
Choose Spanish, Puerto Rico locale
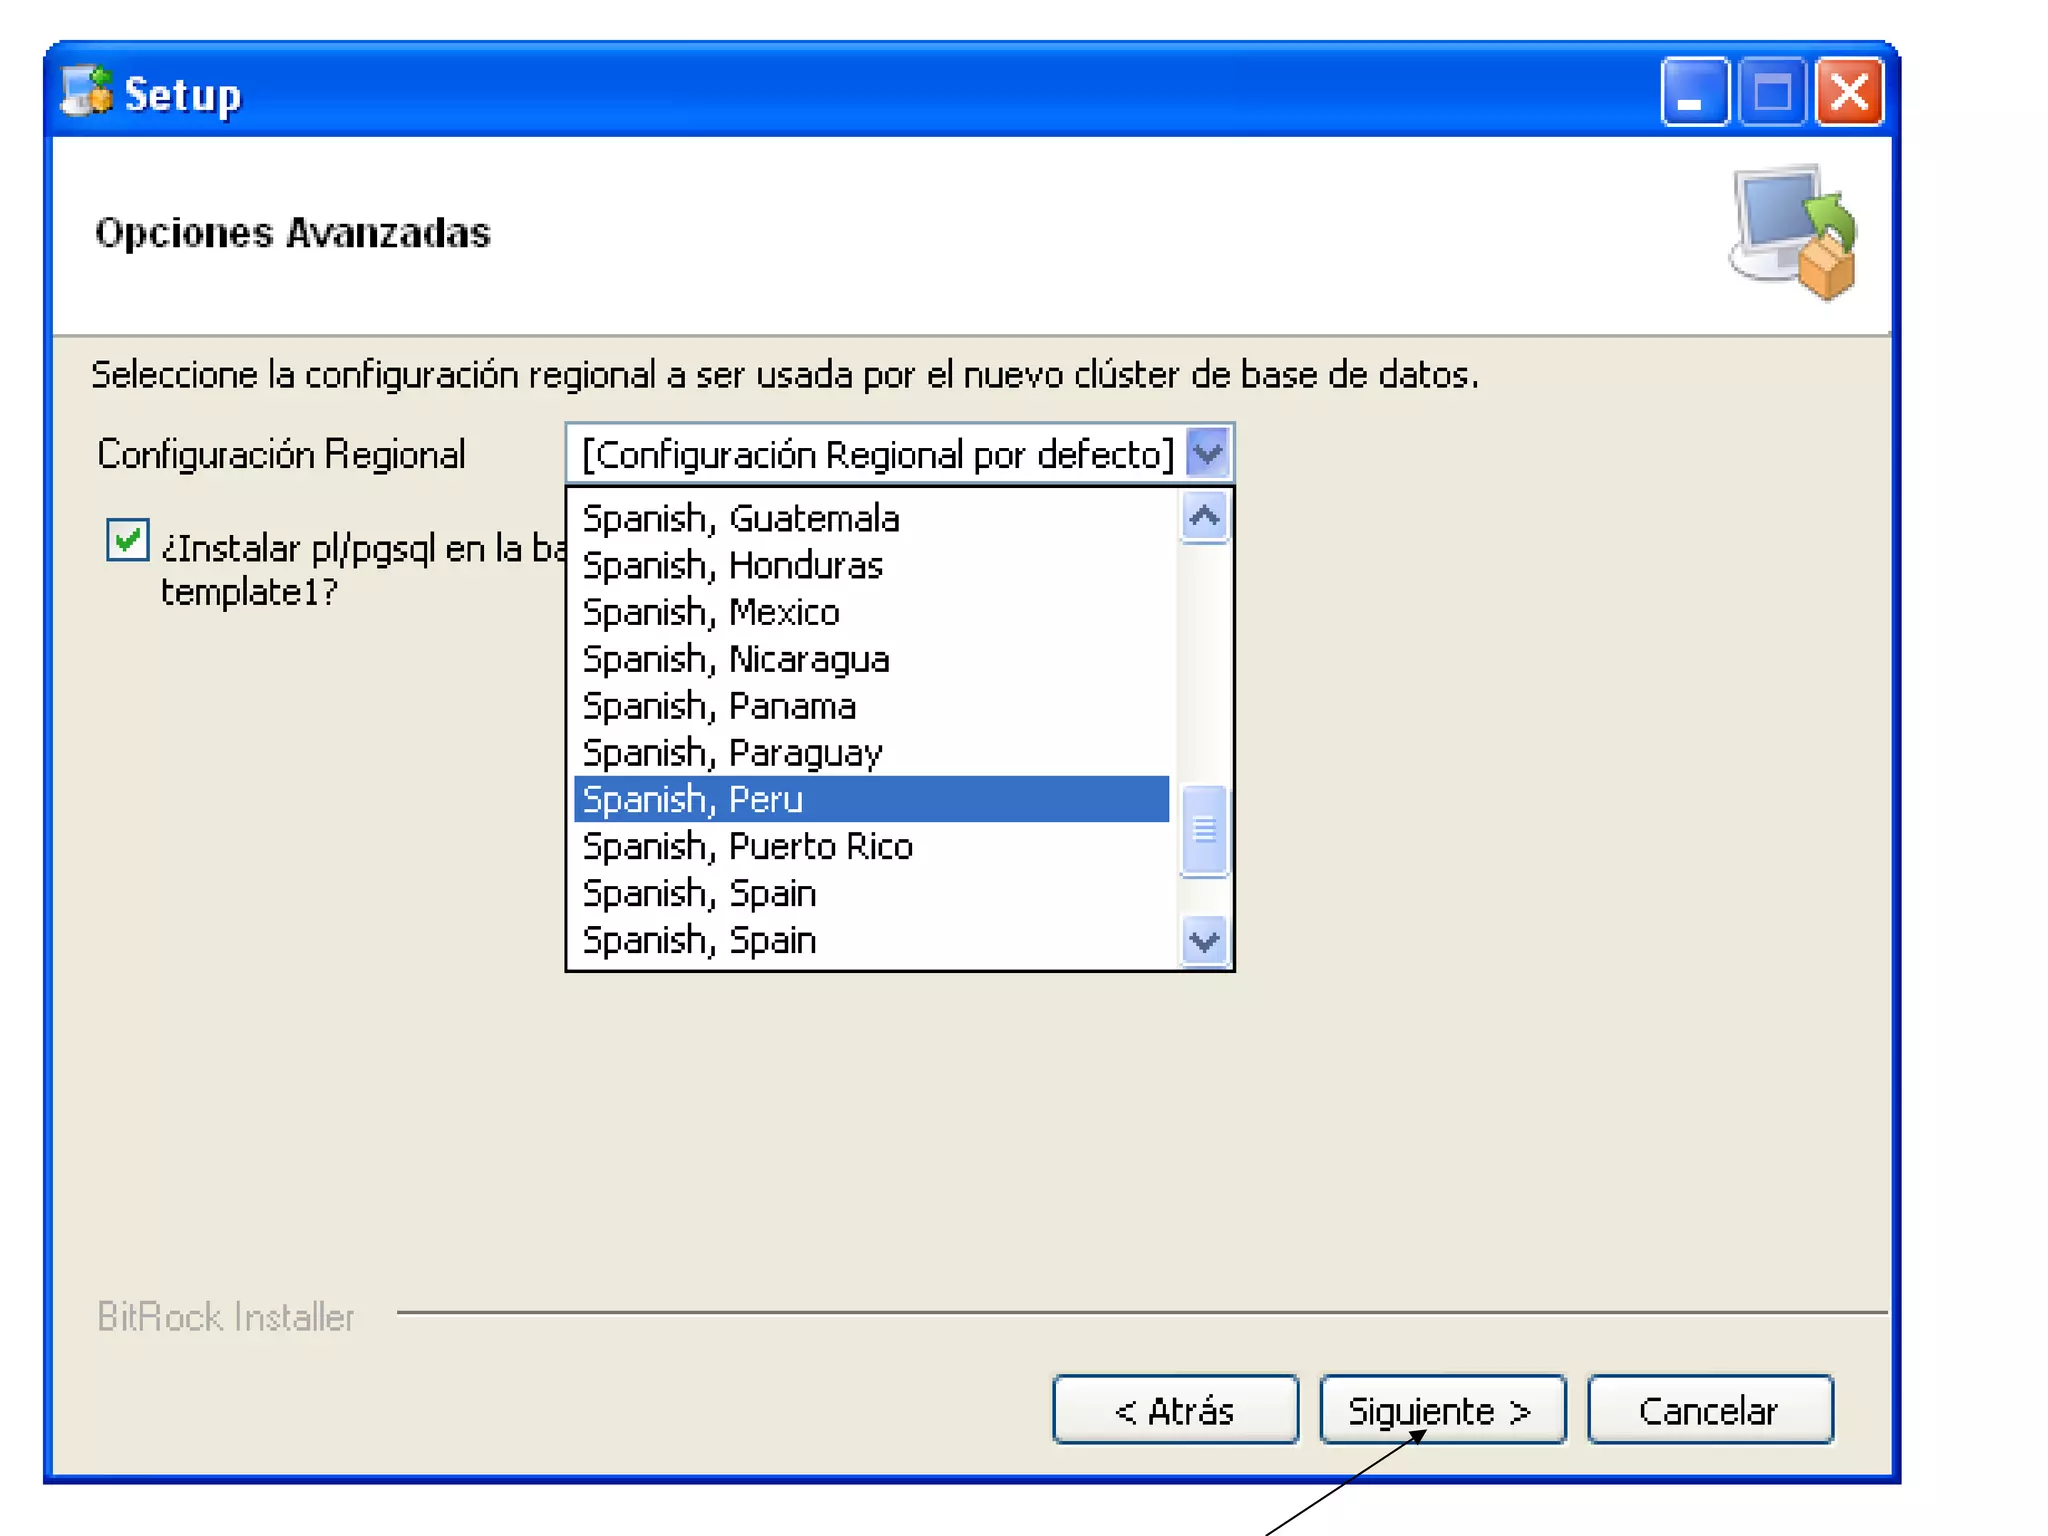(747, 846)
